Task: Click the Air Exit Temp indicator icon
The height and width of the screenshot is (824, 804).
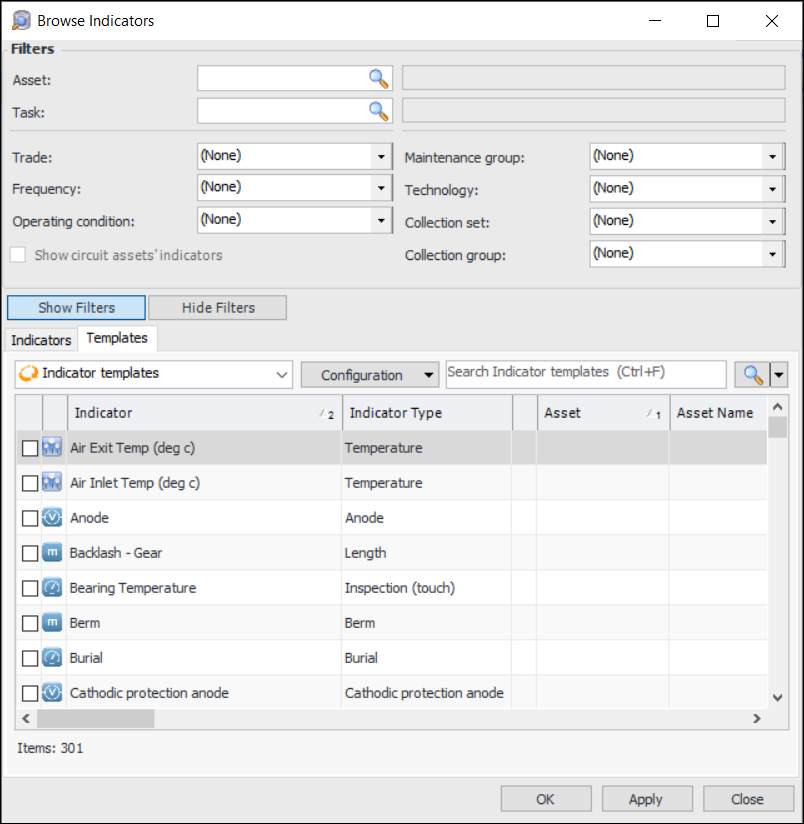Action: (x=53, y=448)
